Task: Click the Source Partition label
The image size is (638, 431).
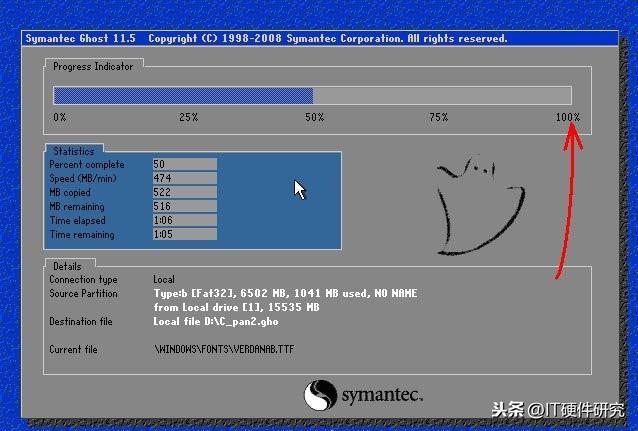Action: tap(83, 293)
